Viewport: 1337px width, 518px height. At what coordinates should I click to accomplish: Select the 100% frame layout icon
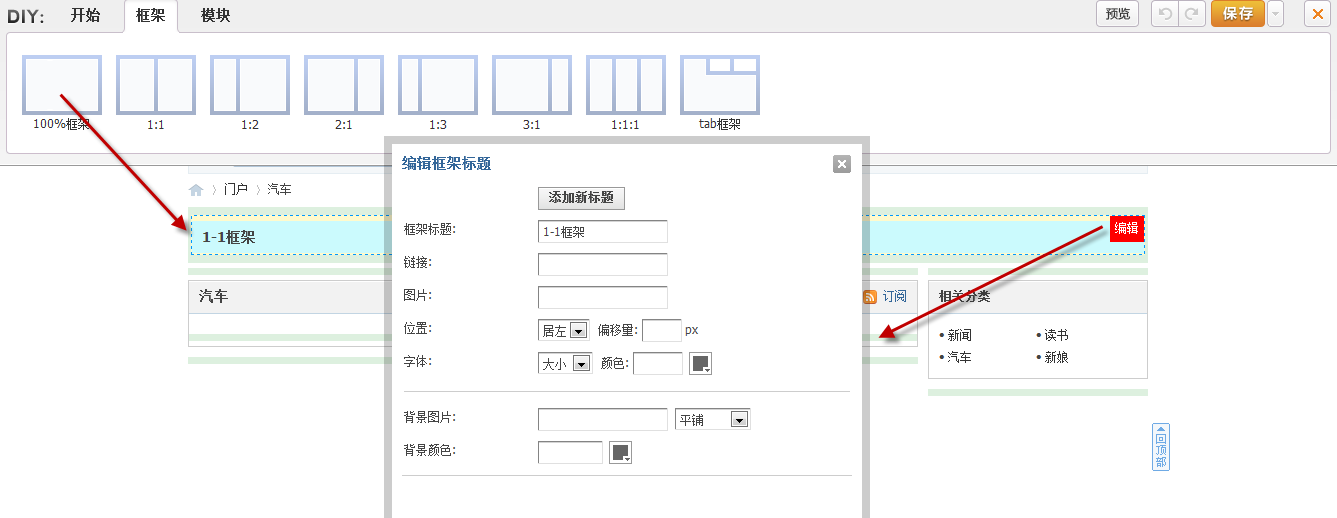pos(62,85)
